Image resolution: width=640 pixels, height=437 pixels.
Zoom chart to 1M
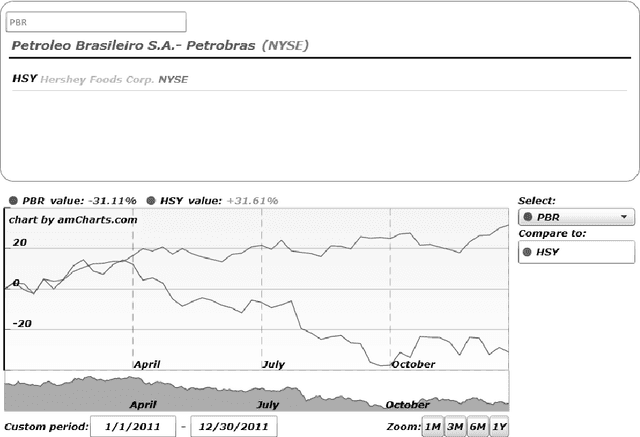(432, 427)
